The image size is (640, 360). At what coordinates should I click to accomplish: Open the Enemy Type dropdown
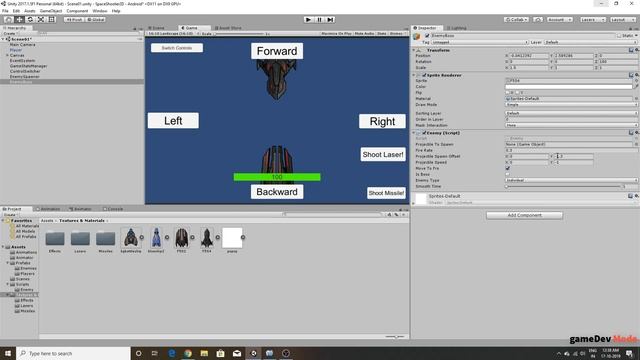pos(571,180)
